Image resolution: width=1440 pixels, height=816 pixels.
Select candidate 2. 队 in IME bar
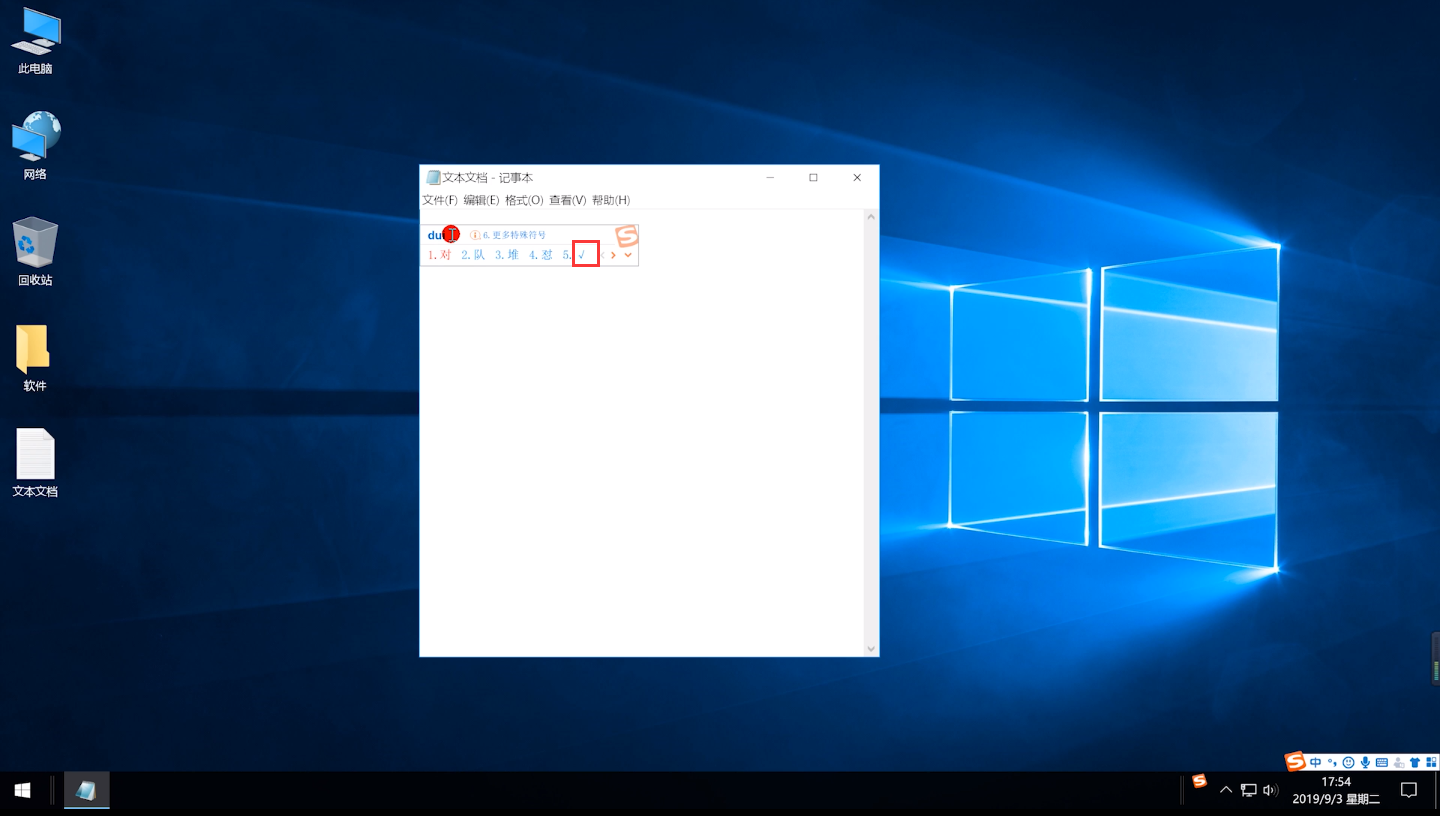(x=473, y=255)
